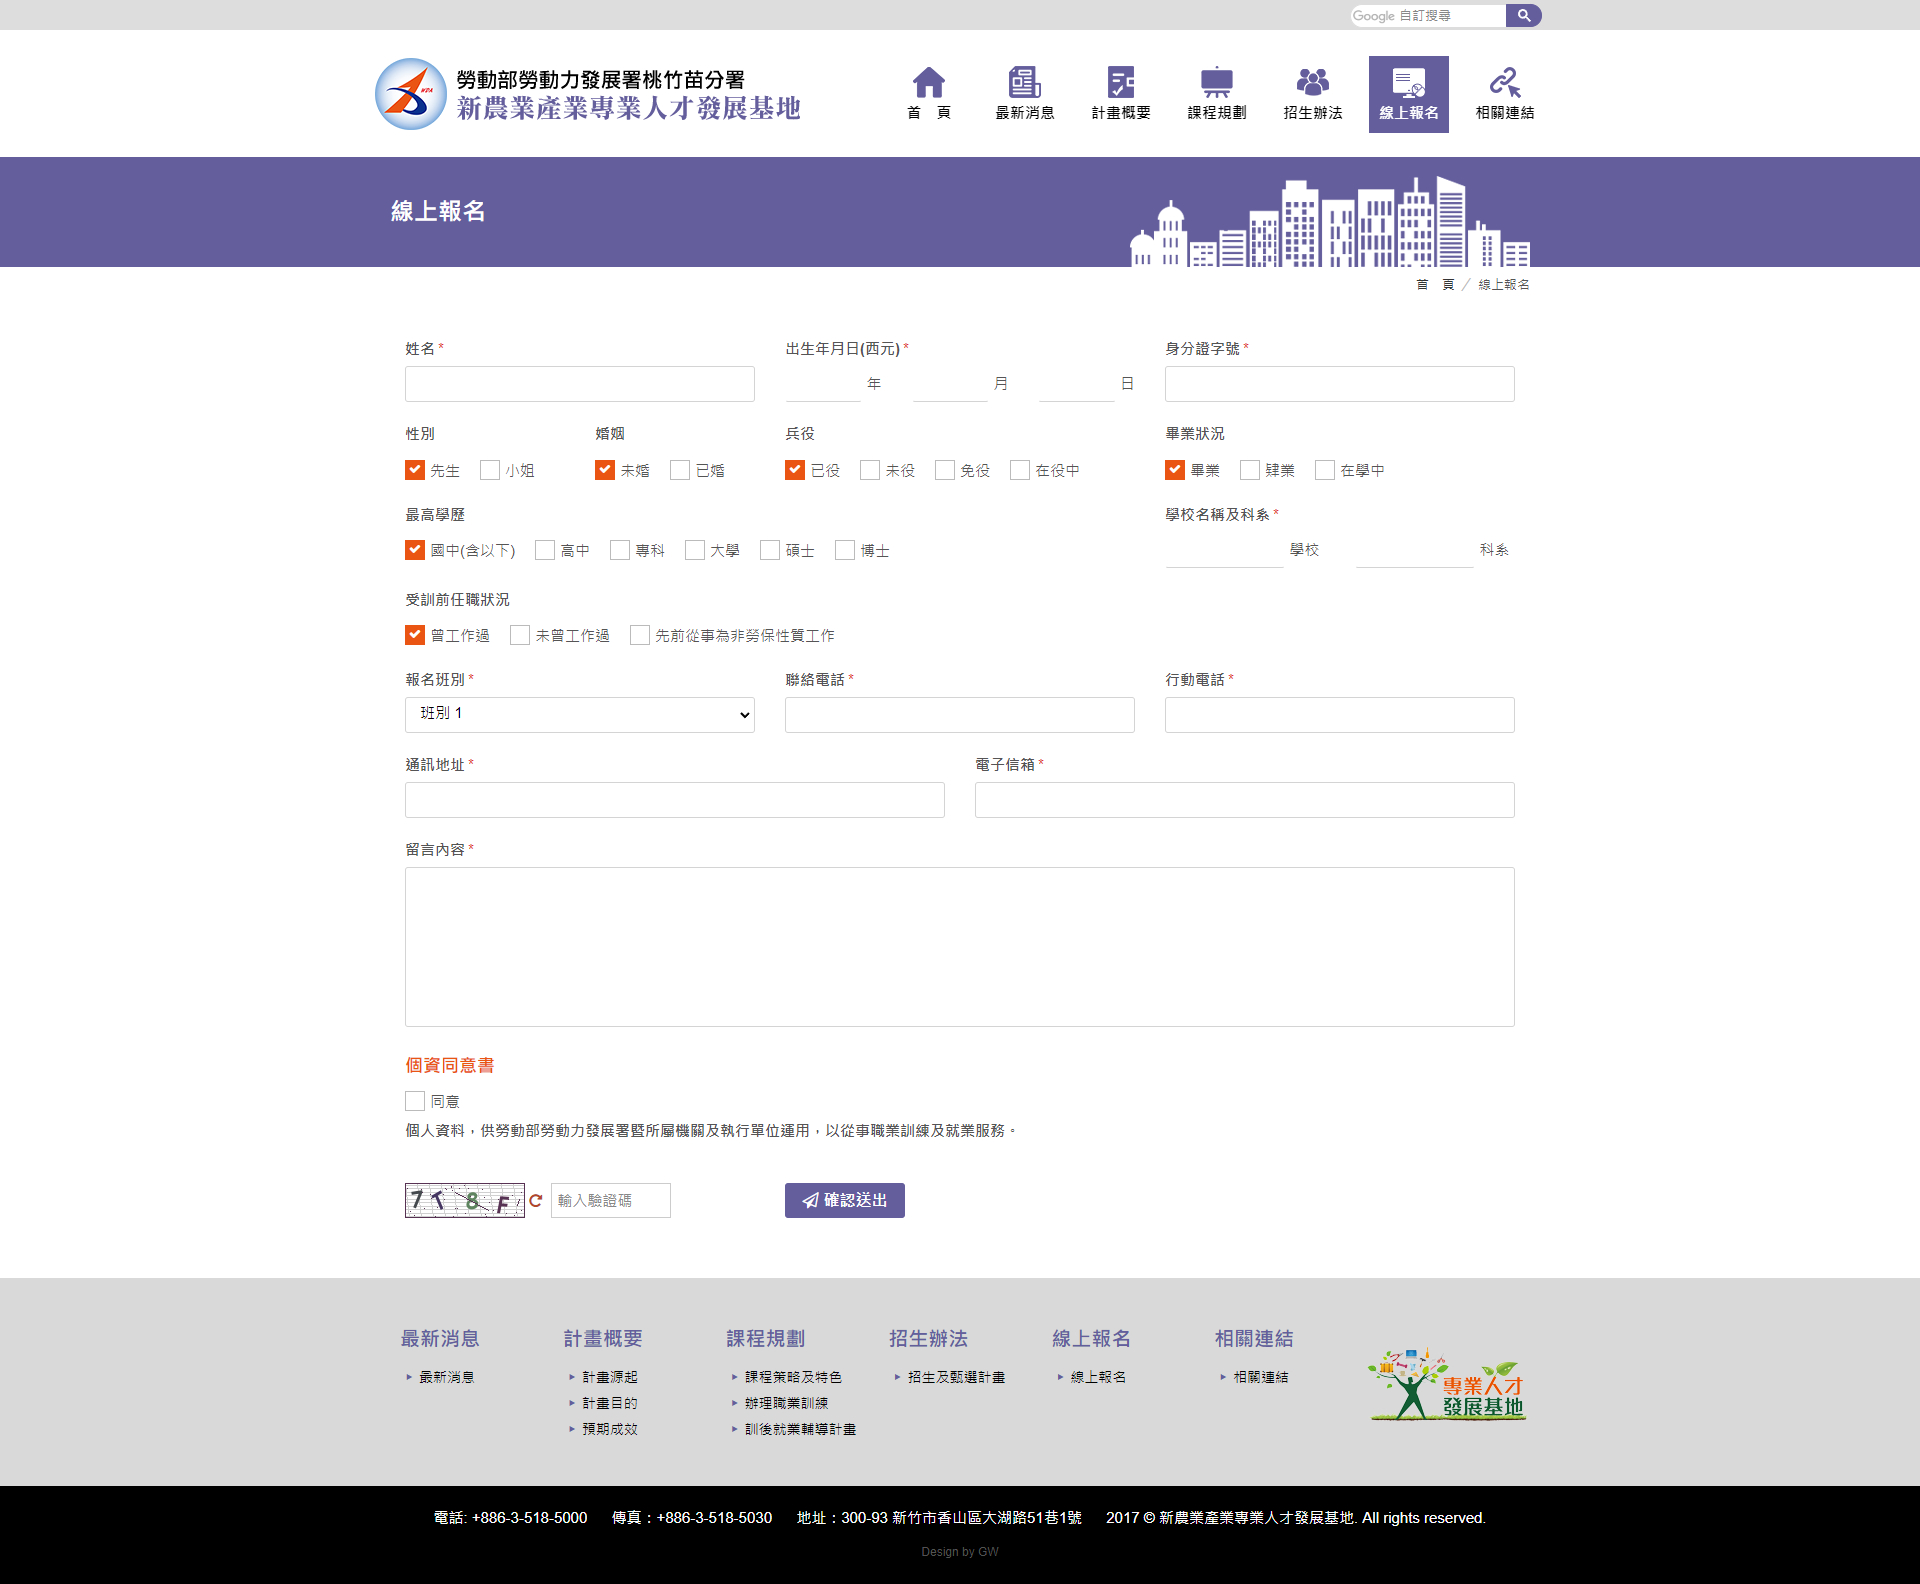Open the 最新消息 news icon
Viewport: 1920px width, 1584px height.
[x=1024, y=82]
